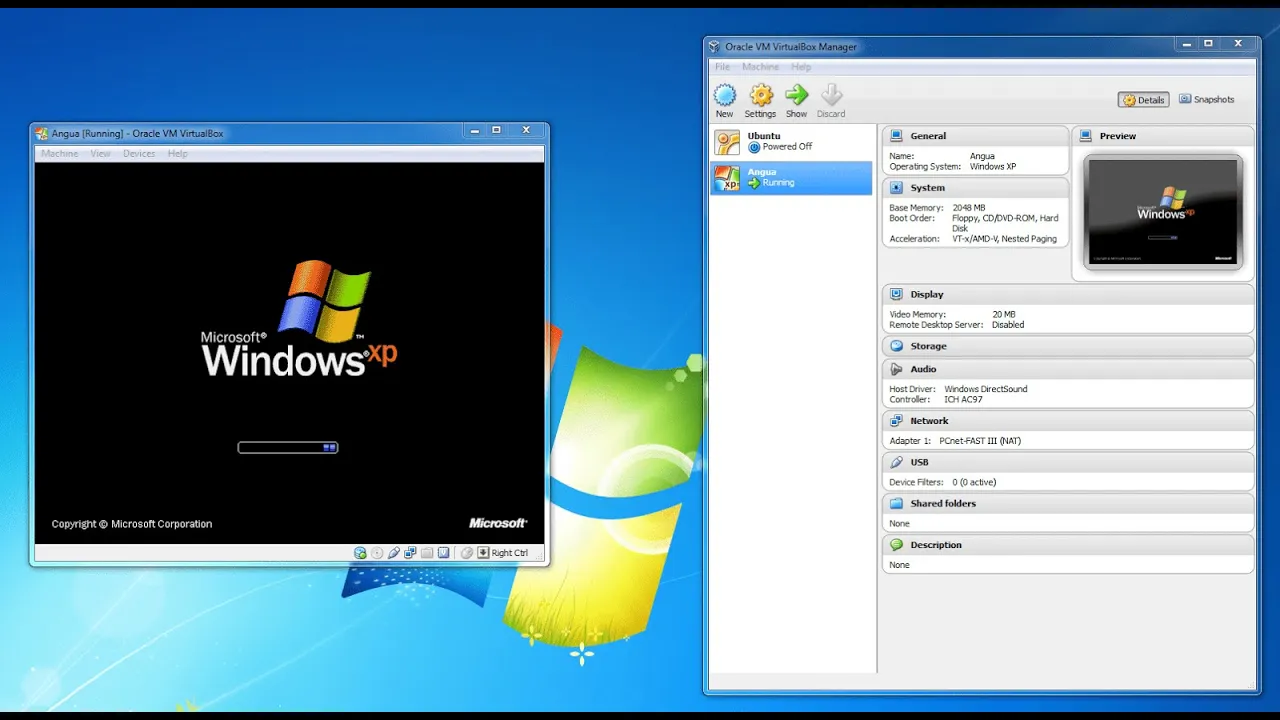Open the System section title link
The height and width of the screenshot is (720, 1280).
(x=927, y=188)
